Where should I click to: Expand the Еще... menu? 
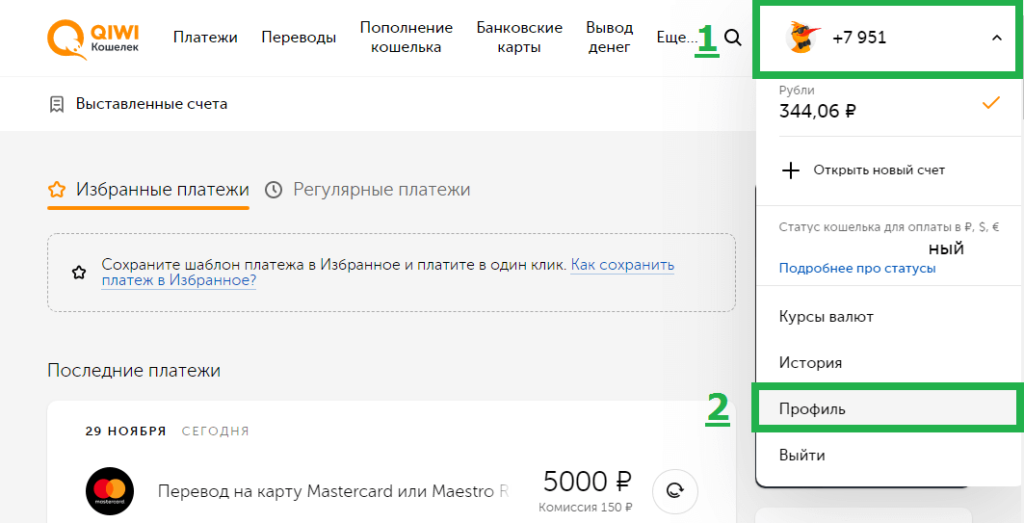[677, 38]
